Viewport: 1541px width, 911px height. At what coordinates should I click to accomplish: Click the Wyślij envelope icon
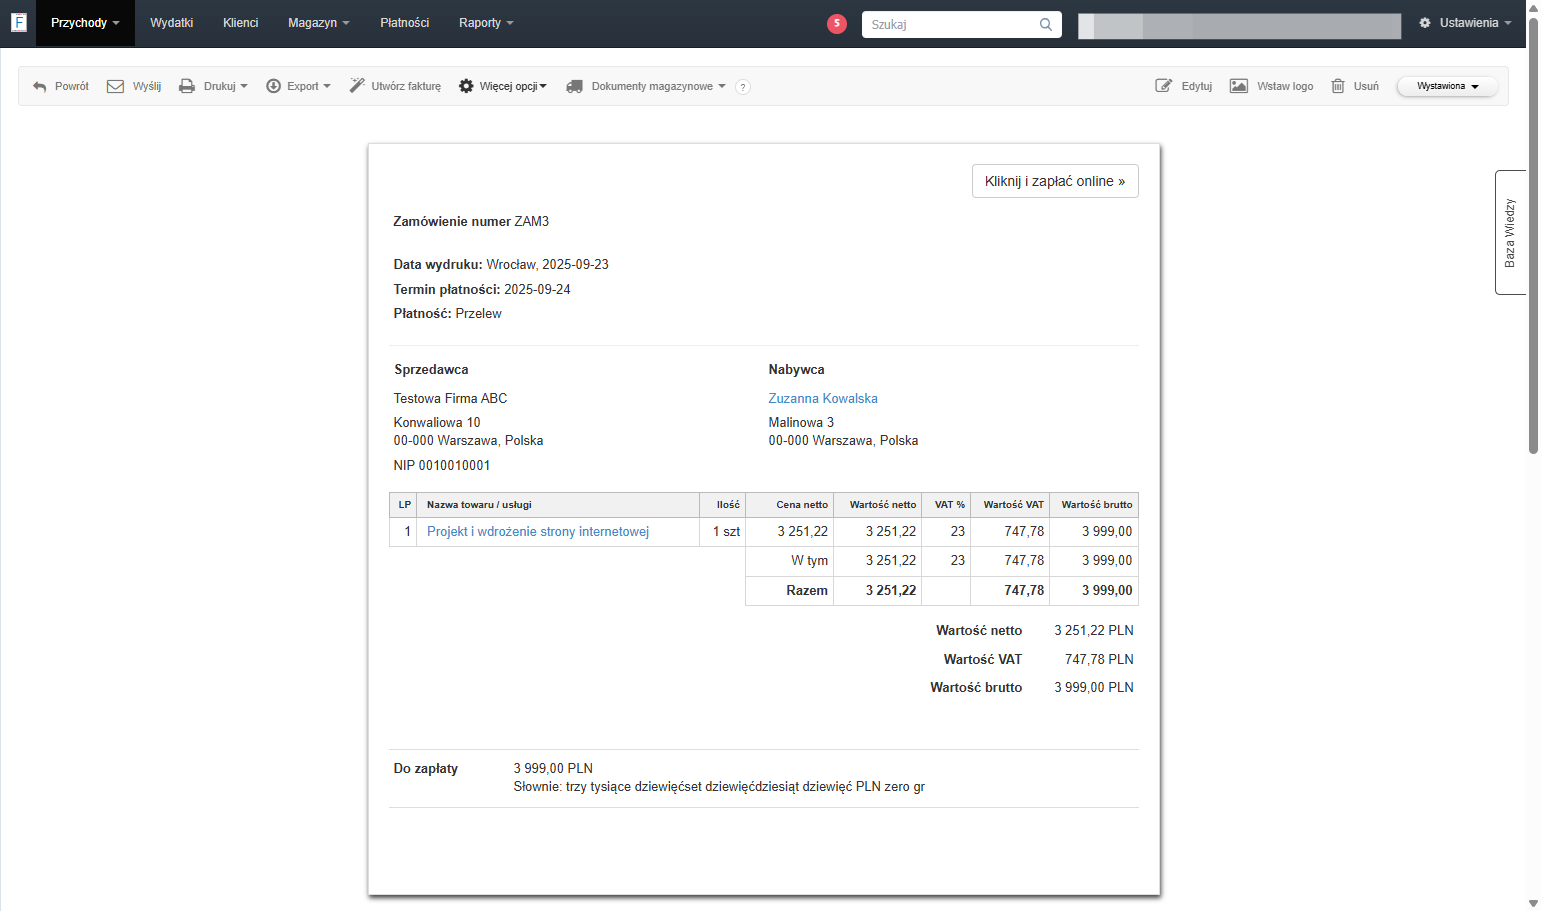(x=115, y=86)
